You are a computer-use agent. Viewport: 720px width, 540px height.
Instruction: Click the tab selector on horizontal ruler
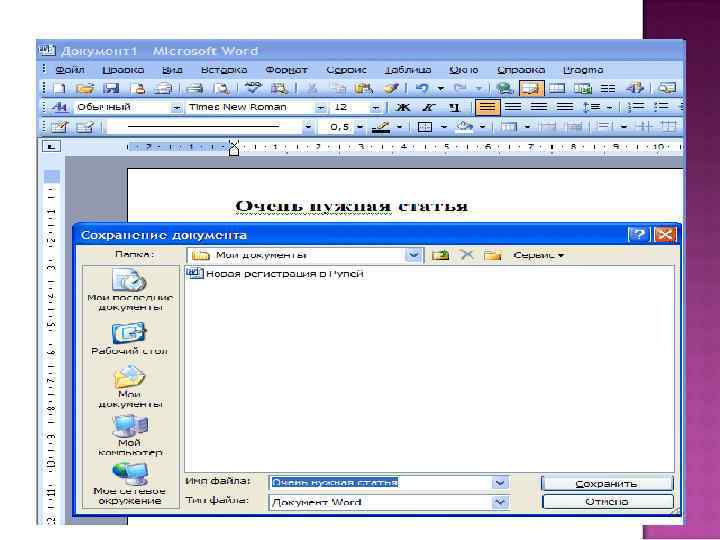click(51, 146)
